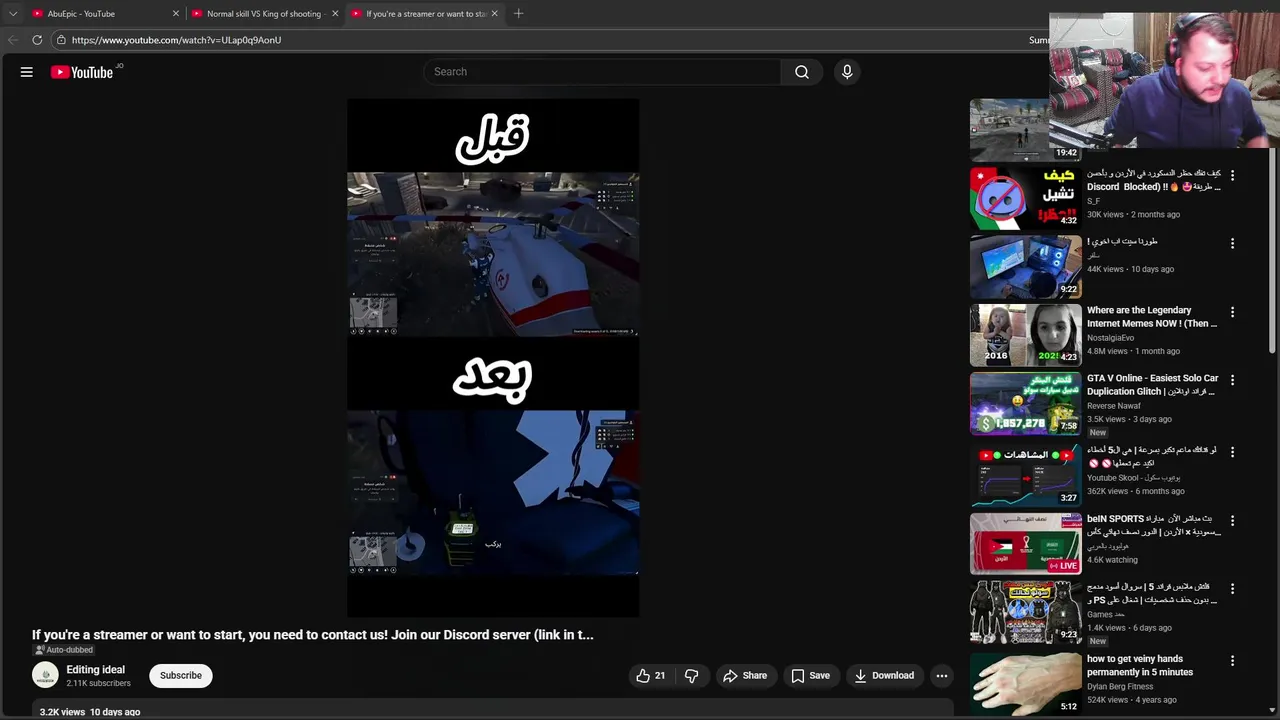This screenshot has width=1280, height=720.
Task: Open the Dylan Berg Fitness channel name
Action: coord(1120,687)
